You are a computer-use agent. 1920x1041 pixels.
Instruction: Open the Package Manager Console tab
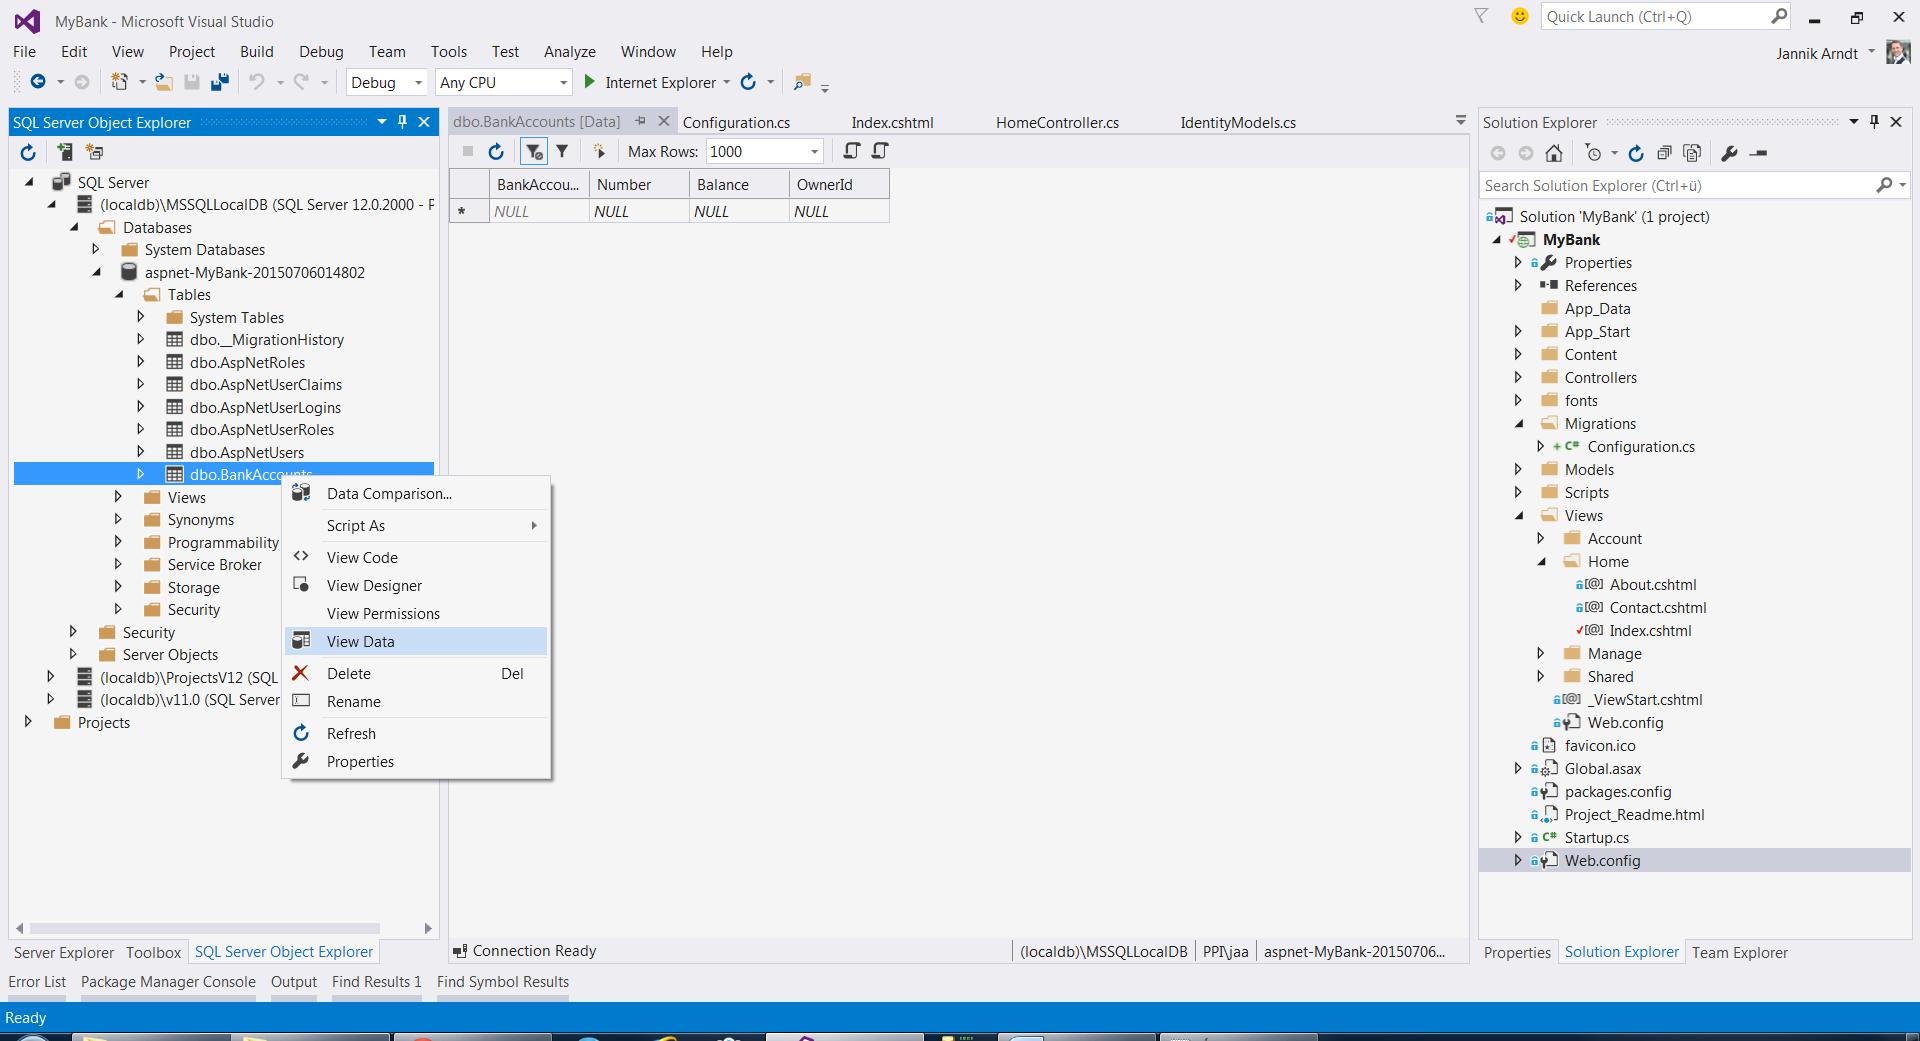168,982
